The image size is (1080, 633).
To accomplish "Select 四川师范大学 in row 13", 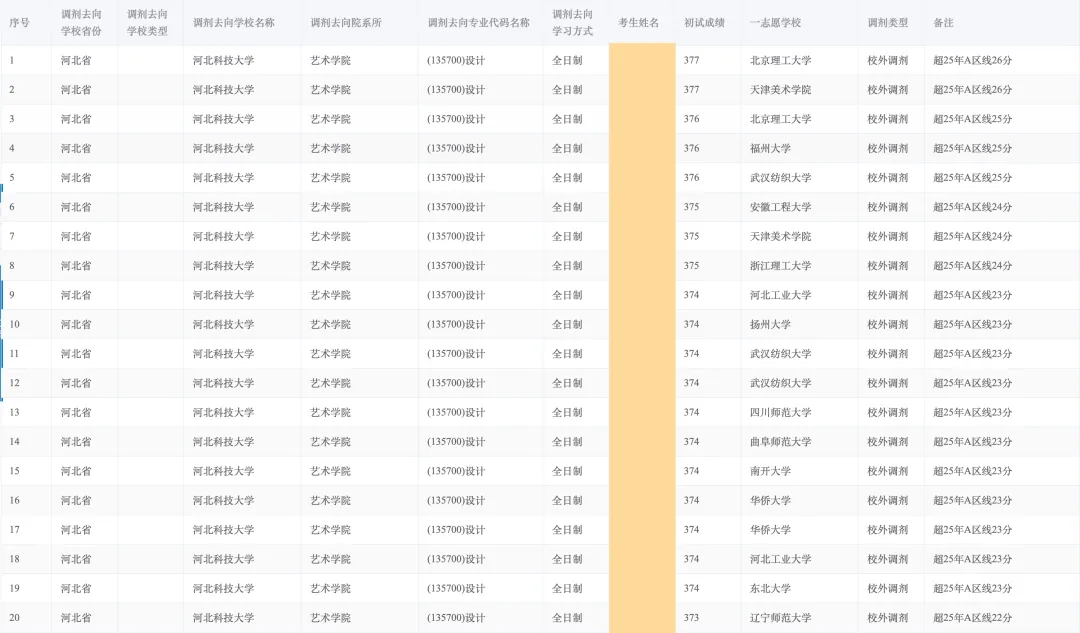I will pos(780,413).
